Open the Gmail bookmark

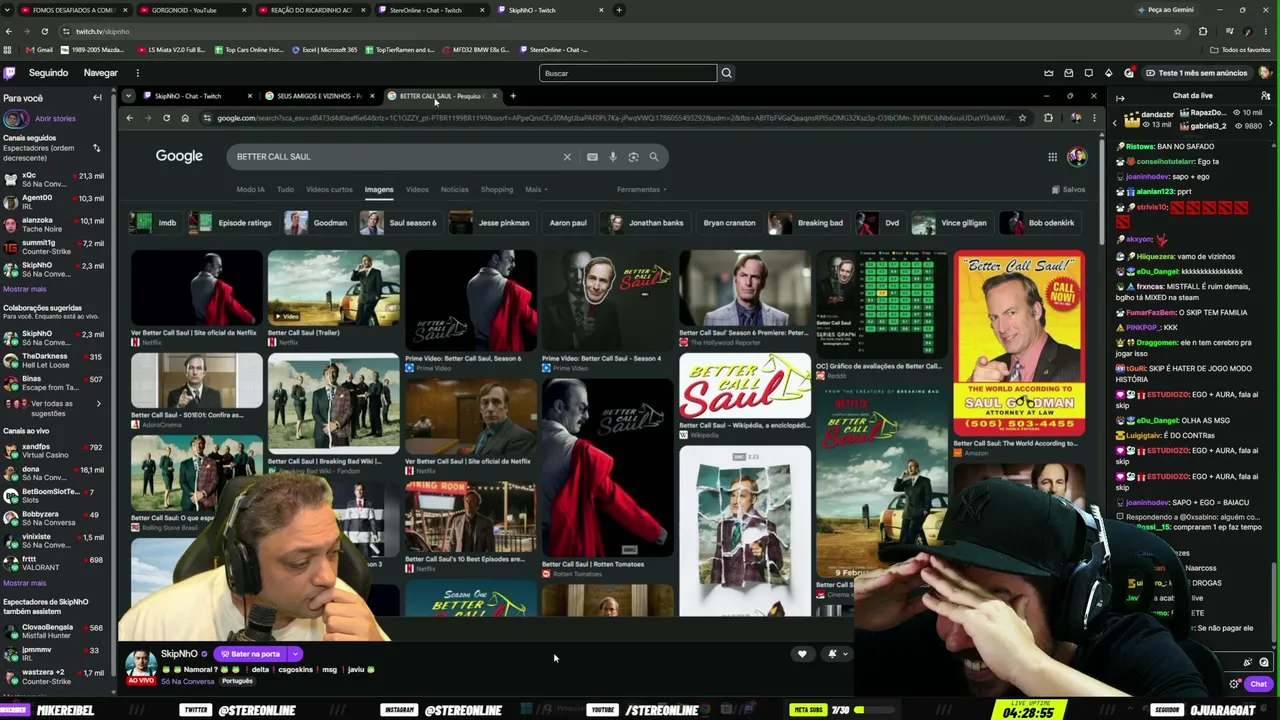[40, 50]
